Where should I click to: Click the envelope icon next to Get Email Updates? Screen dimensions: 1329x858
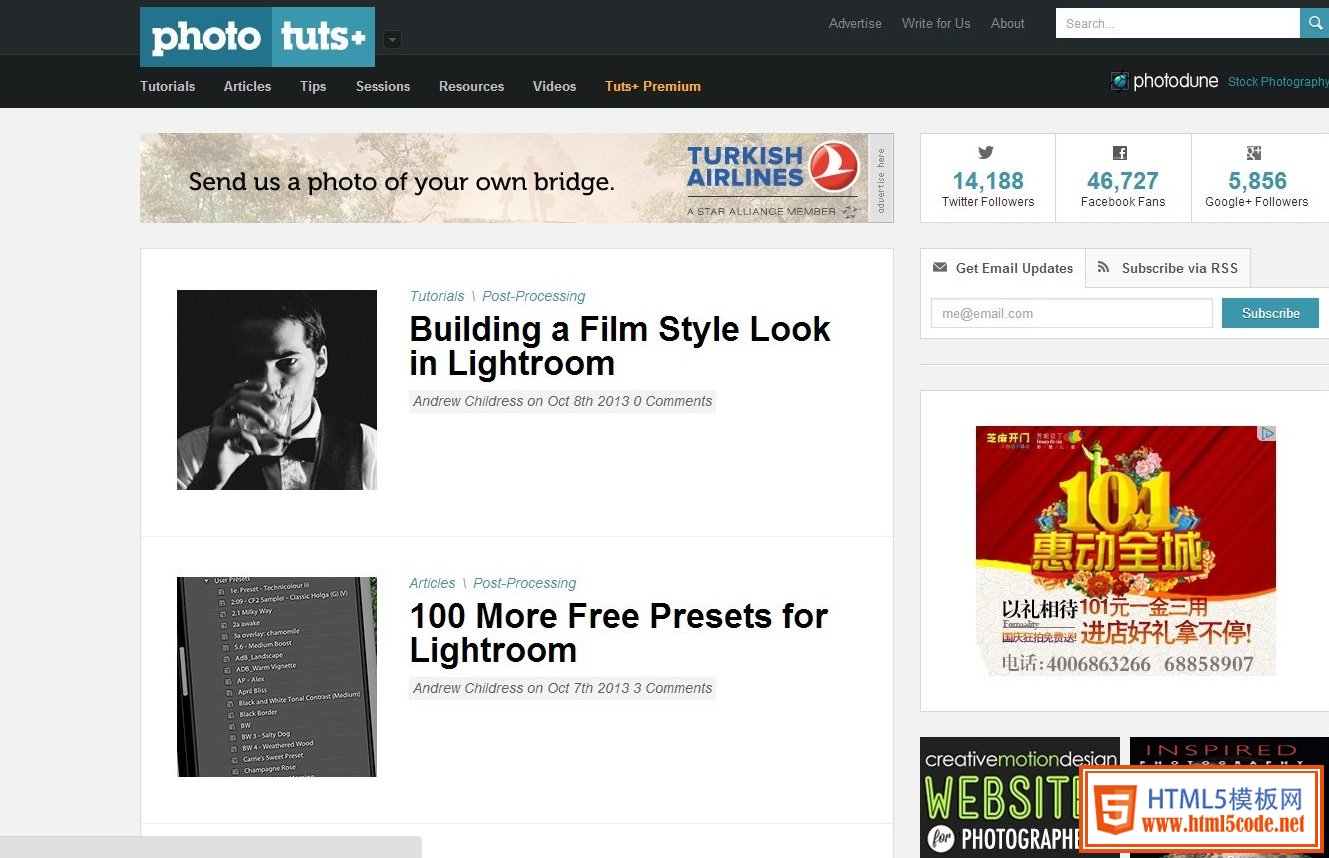(940, 267)
